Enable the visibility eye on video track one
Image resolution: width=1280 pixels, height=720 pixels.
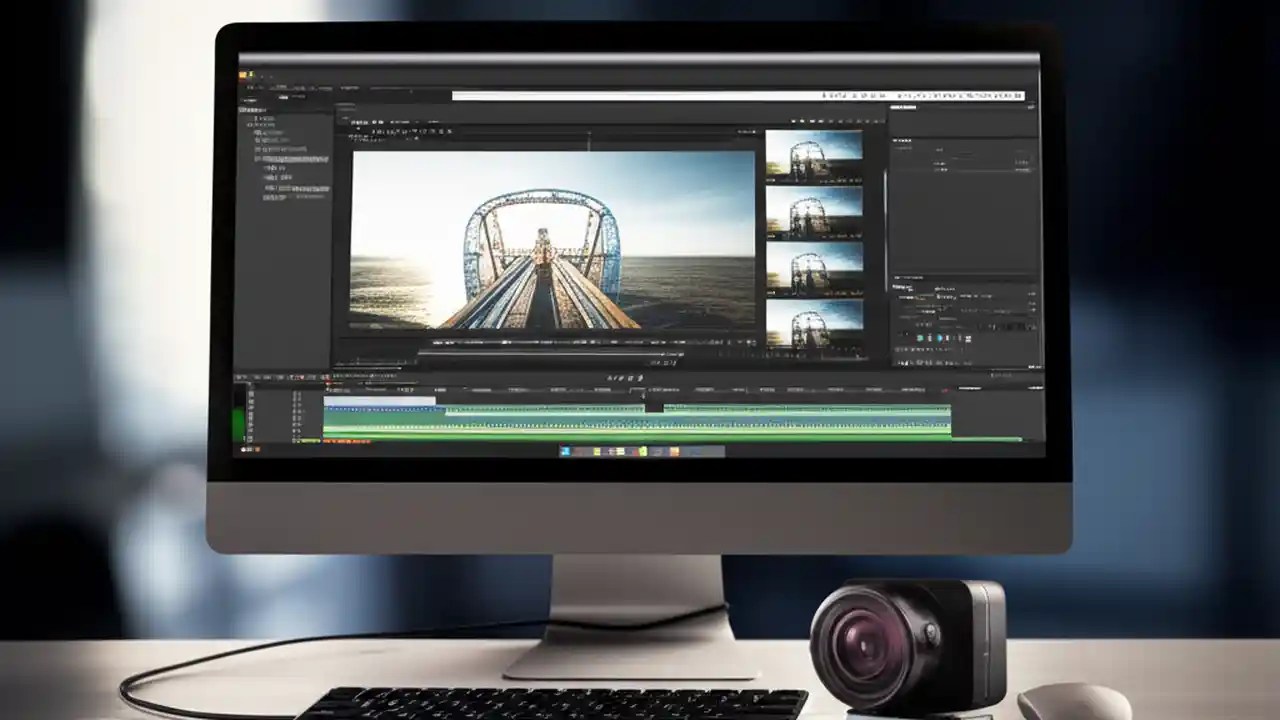click(296, 398)
